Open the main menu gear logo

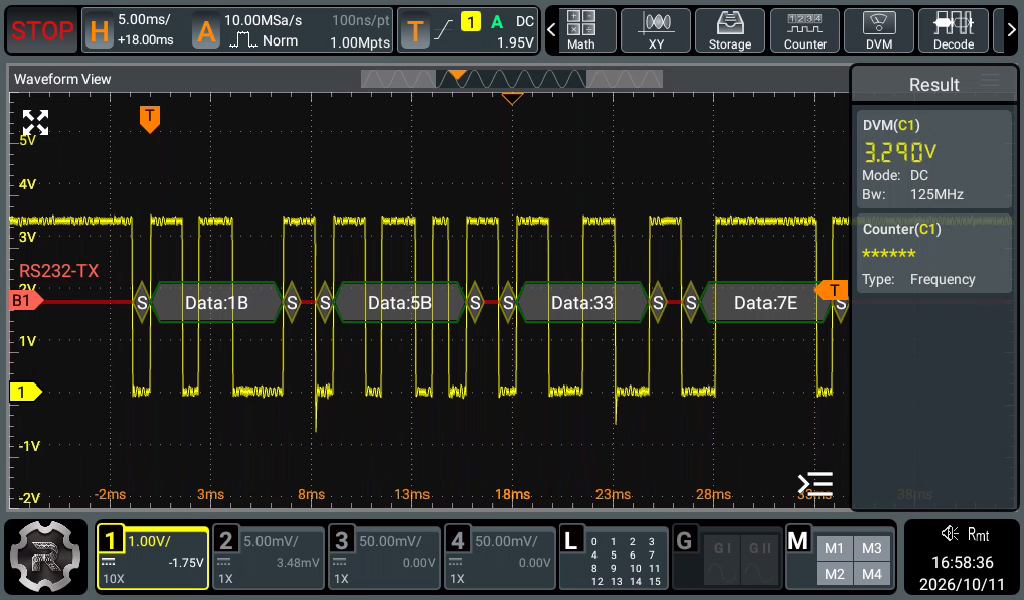(x=46, y=557)
